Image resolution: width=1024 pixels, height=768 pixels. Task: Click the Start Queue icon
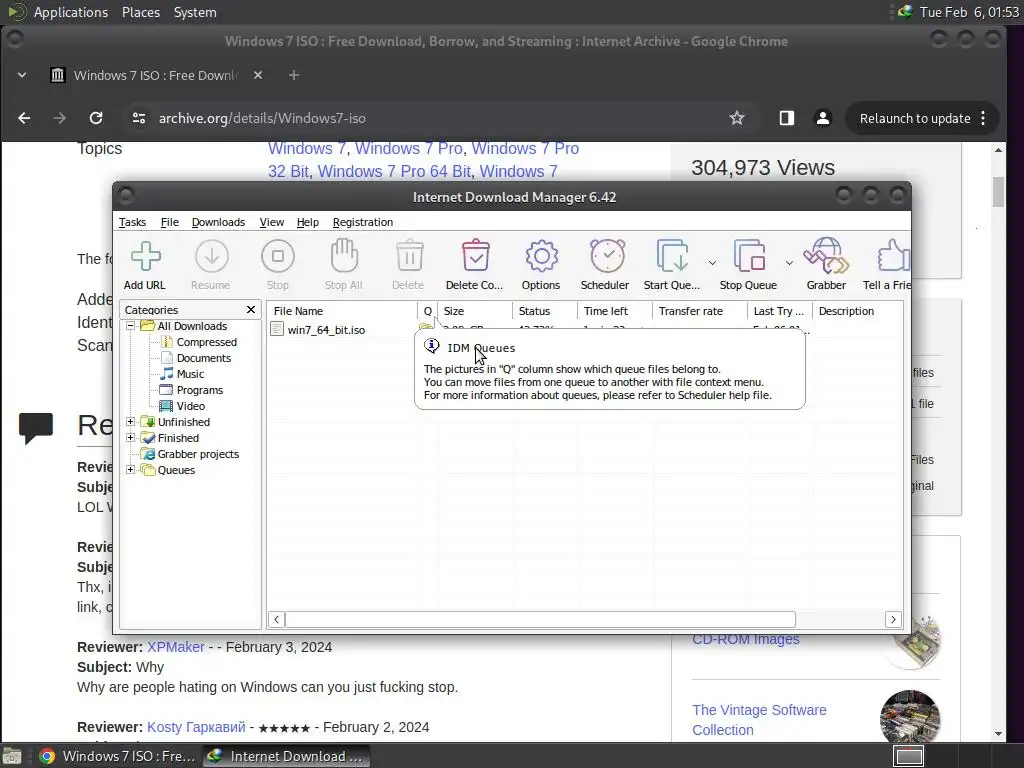tap(672, 255)
